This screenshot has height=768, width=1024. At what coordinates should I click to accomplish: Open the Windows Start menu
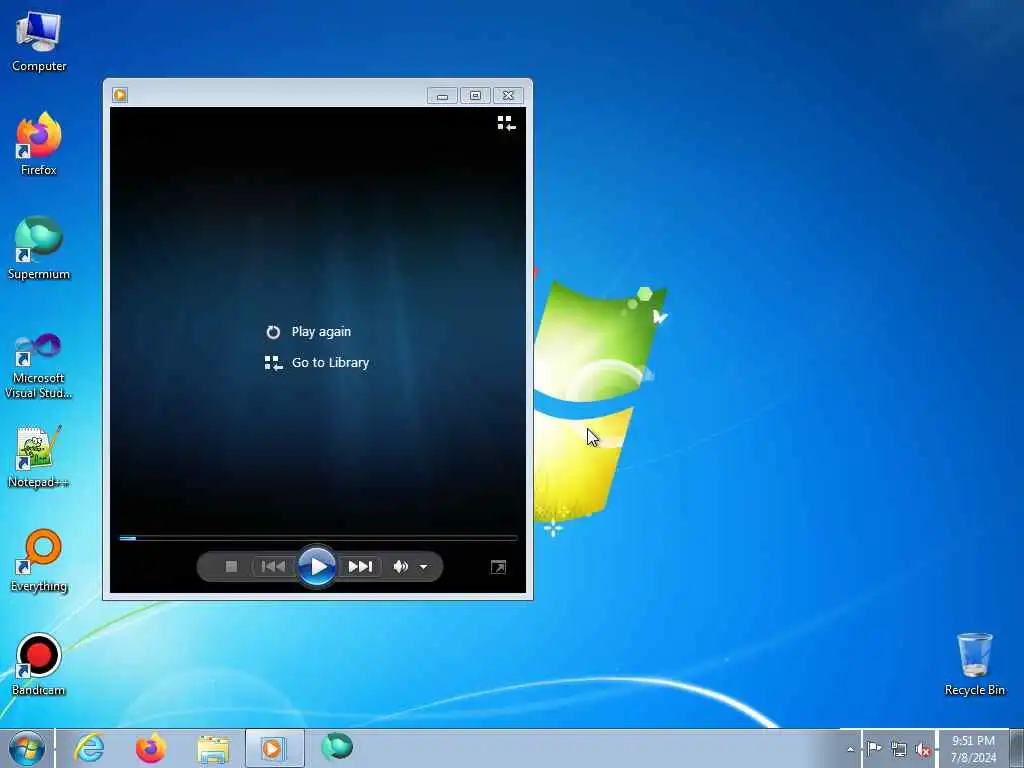(x=27, y=748)
